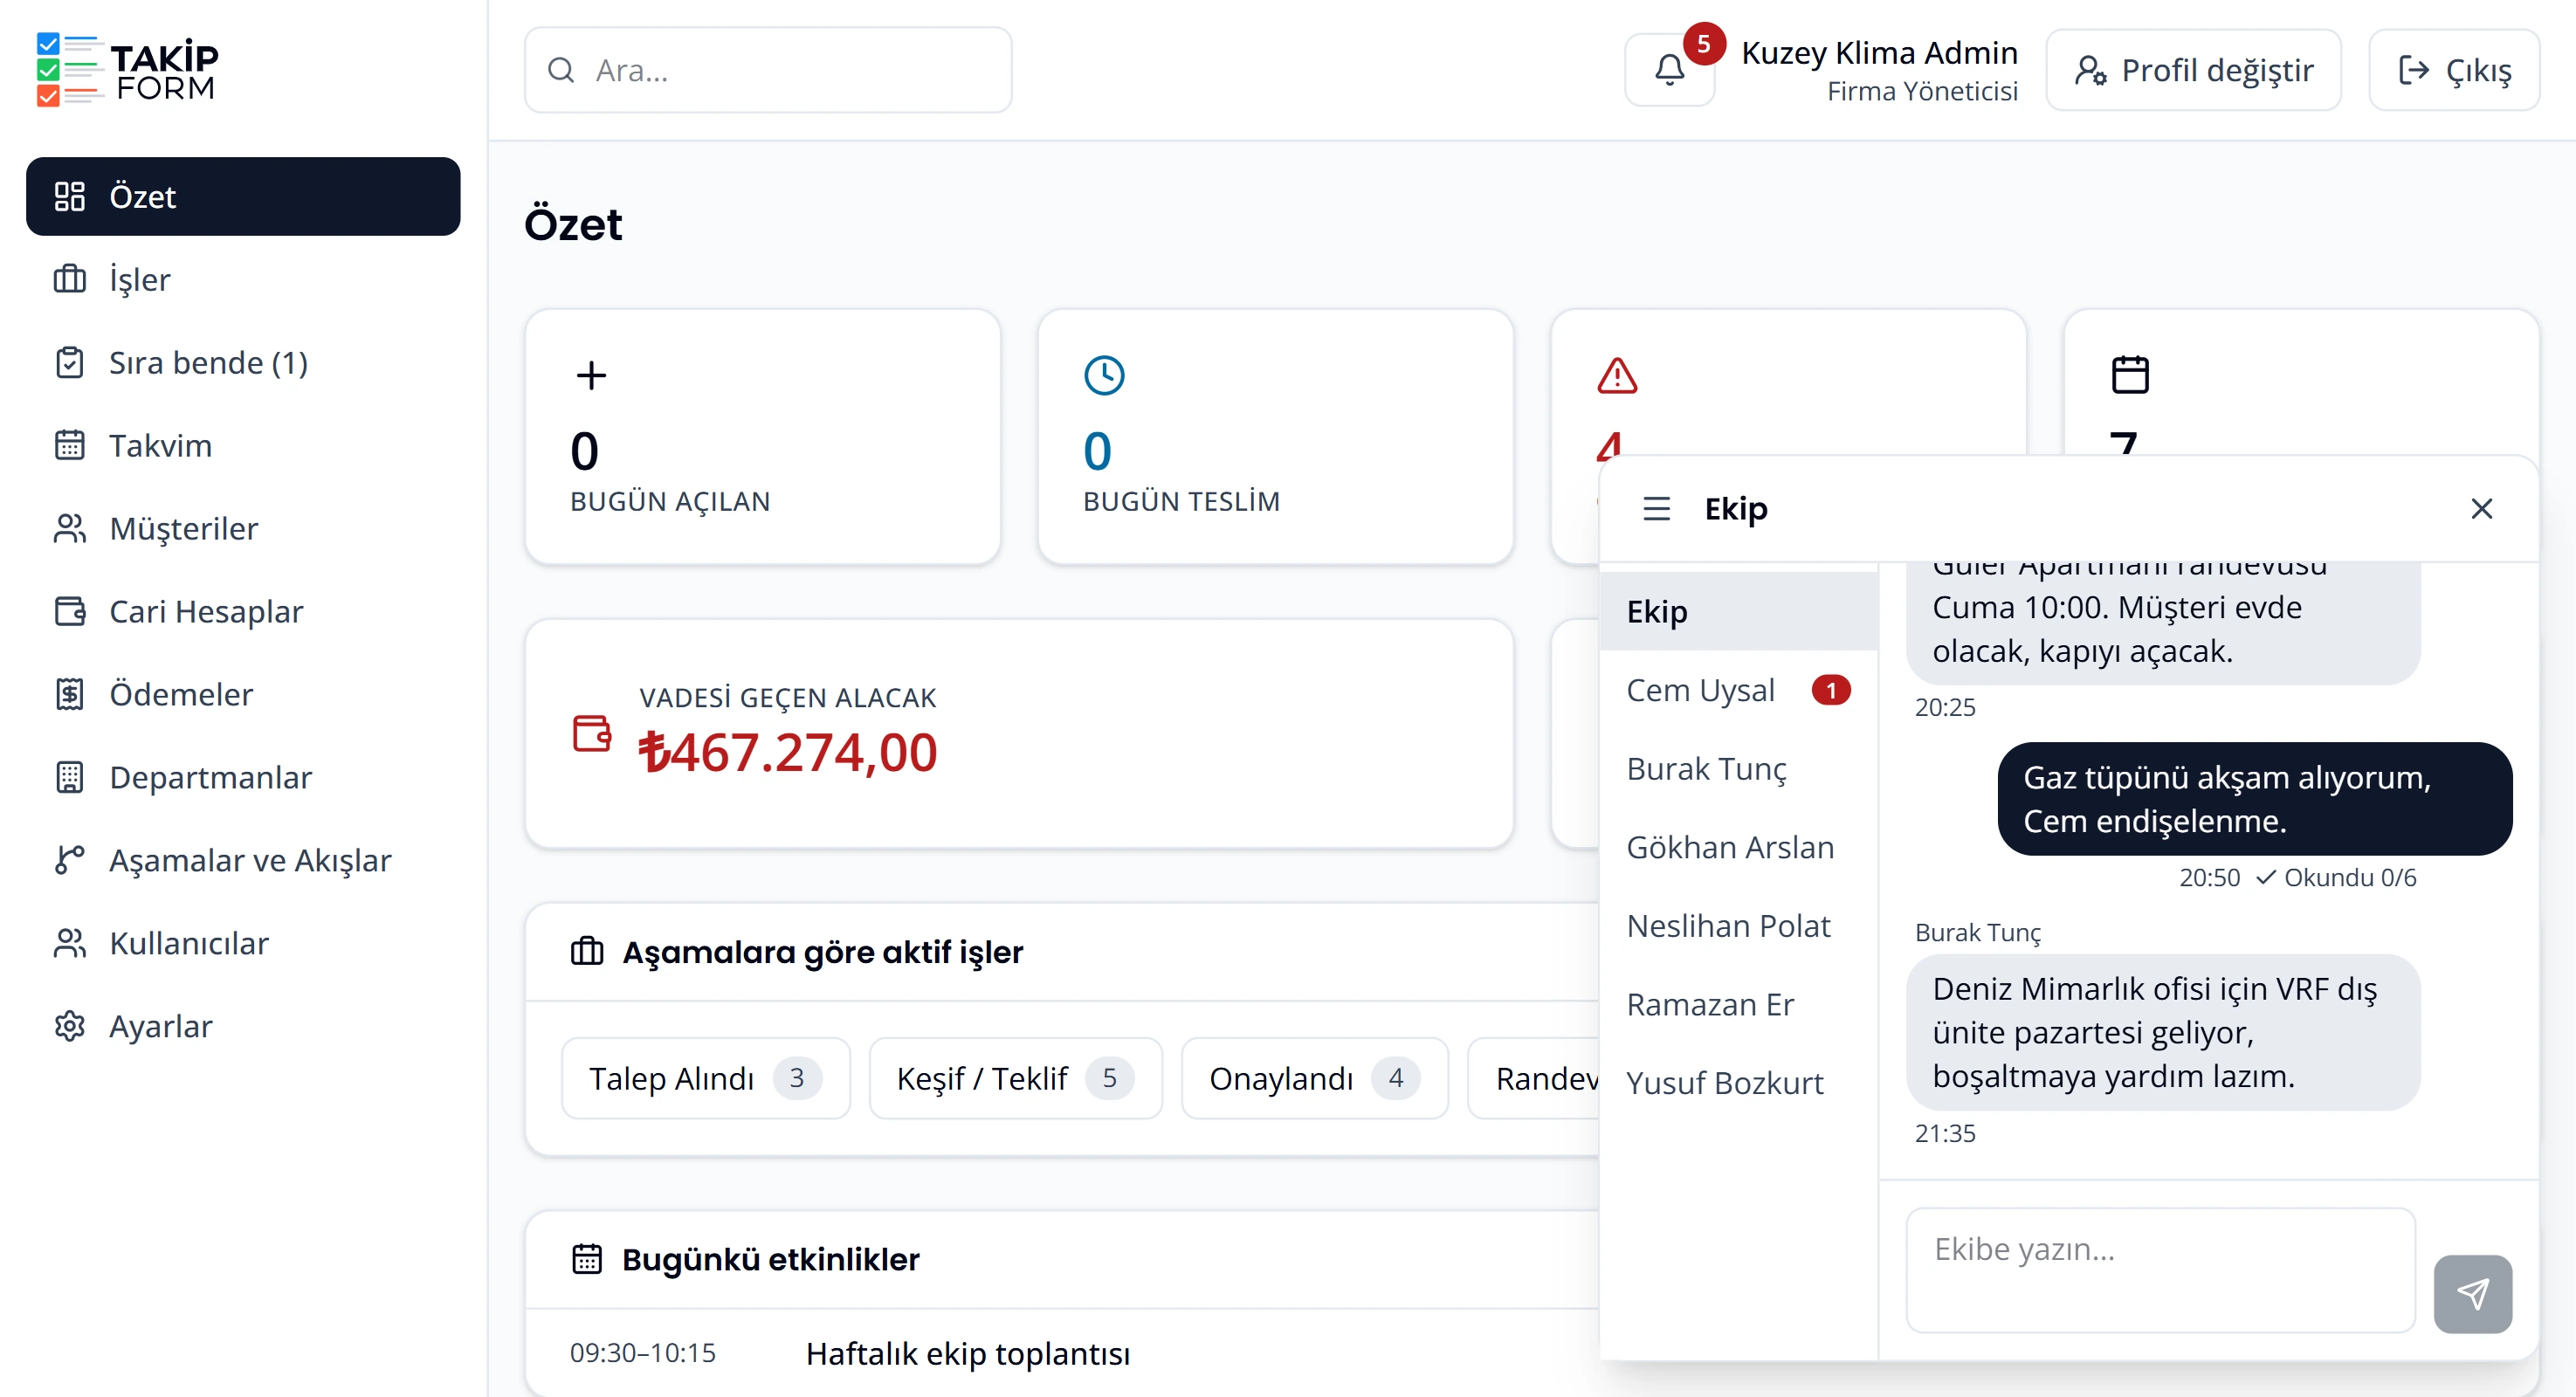Click the search magnifier icon

point(561,70)
